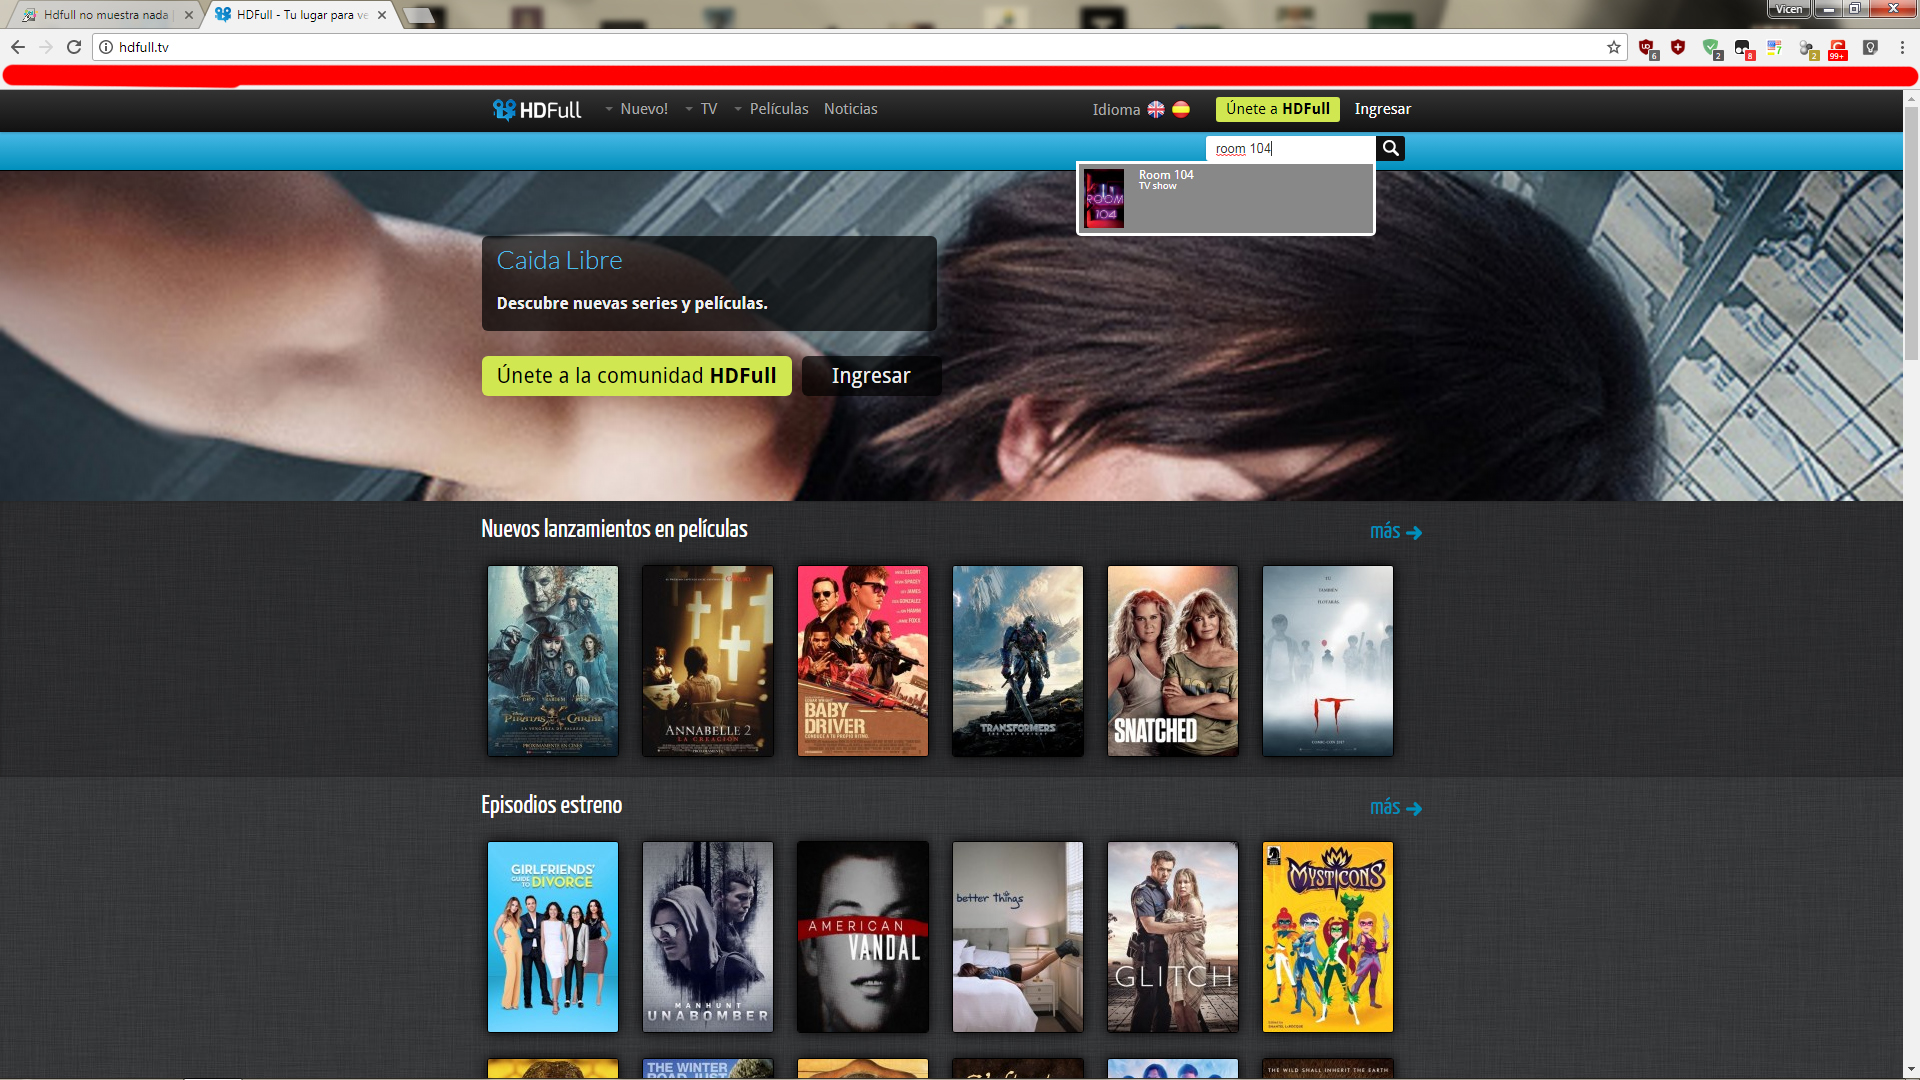1920x1080 pixels.
Task: Open the lightbulb extension icon
Action: tap(1870, 47)
